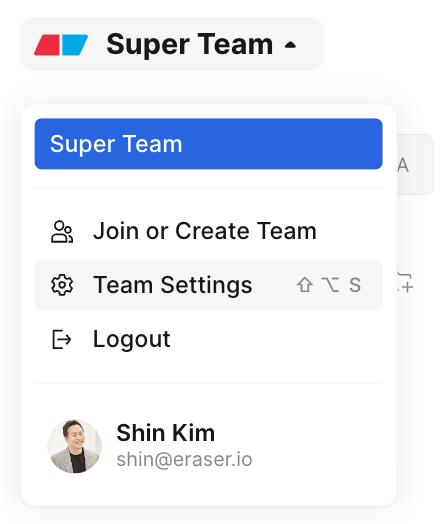Click Shin Kim's profile avatar
This screenshot has width=446, height=524.
coord(75,446)
